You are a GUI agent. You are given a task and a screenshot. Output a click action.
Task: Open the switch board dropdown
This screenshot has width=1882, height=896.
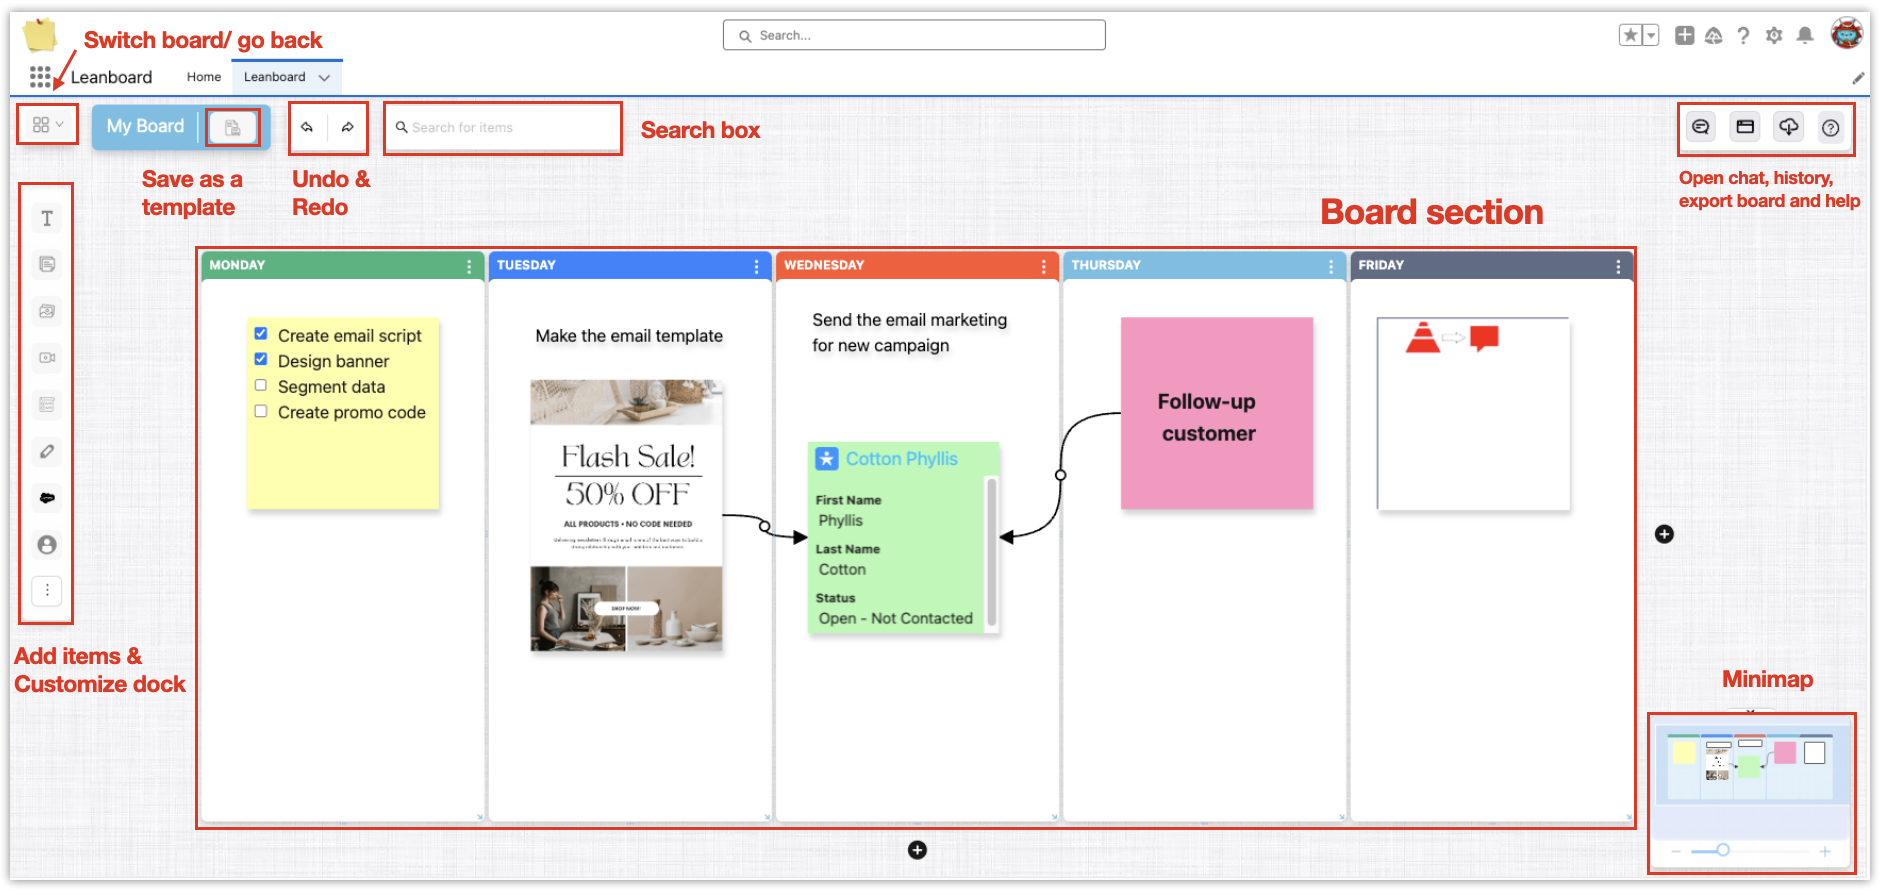47,125
